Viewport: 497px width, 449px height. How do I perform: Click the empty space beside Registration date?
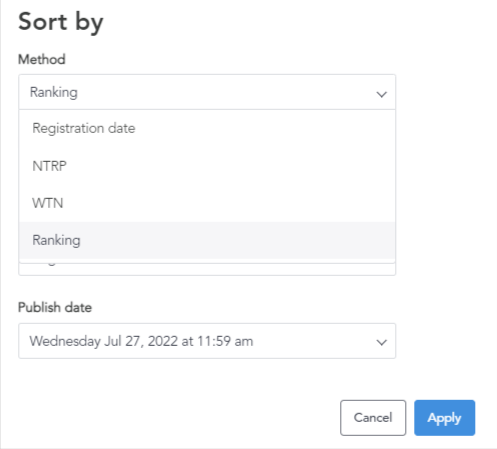pyautogui.click(x=265, y=128)
